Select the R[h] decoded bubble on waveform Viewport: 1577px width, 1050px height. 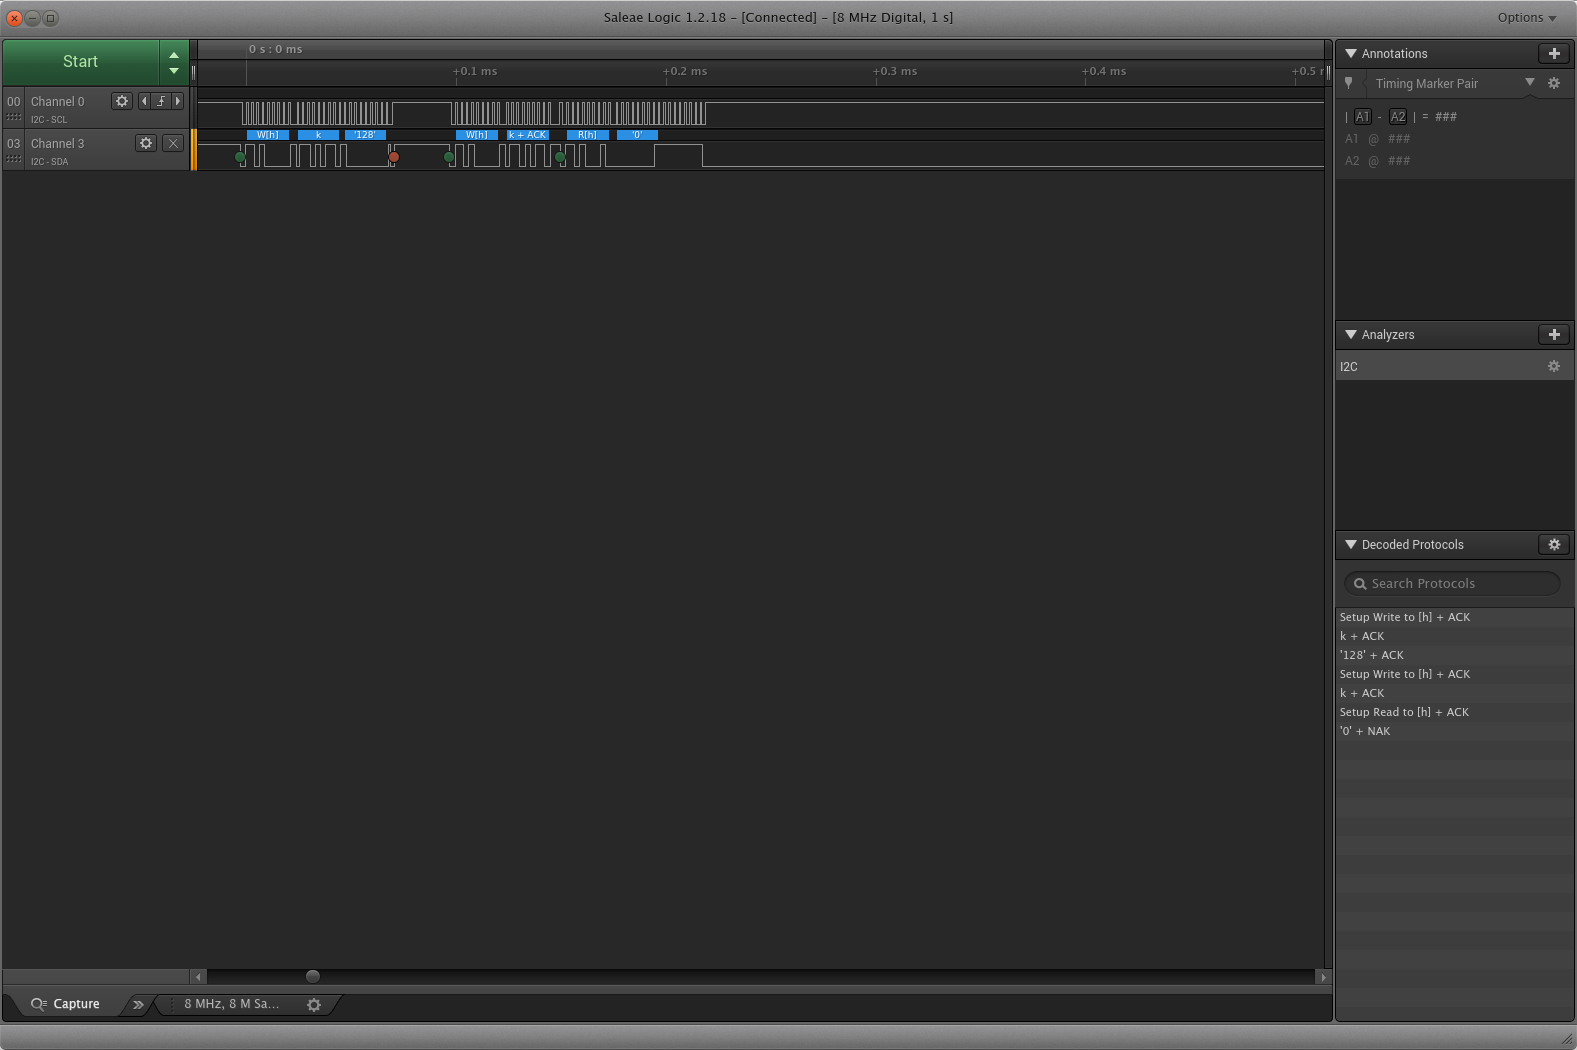[587, 135]
